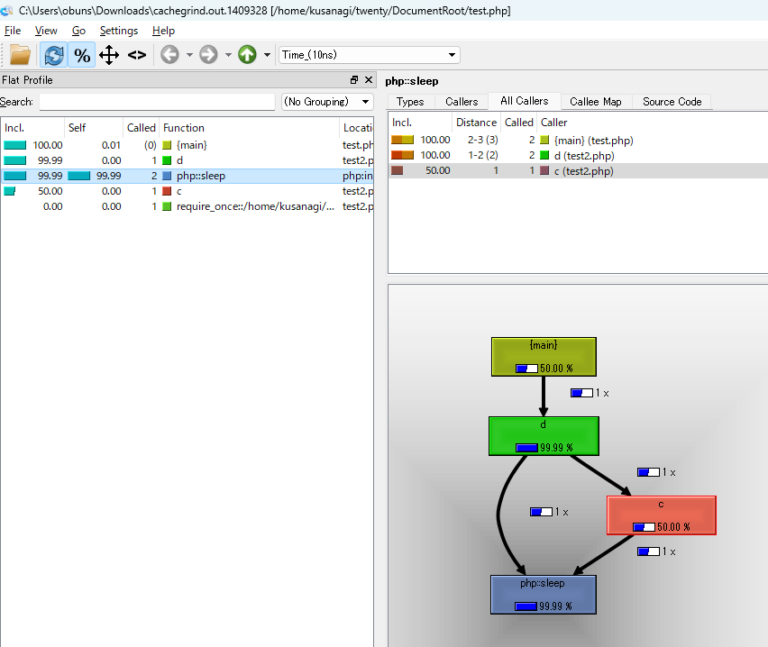This screenshot has height=647, width=768.
Task: Click the green Up arrow icon
Action: point(247,55)
